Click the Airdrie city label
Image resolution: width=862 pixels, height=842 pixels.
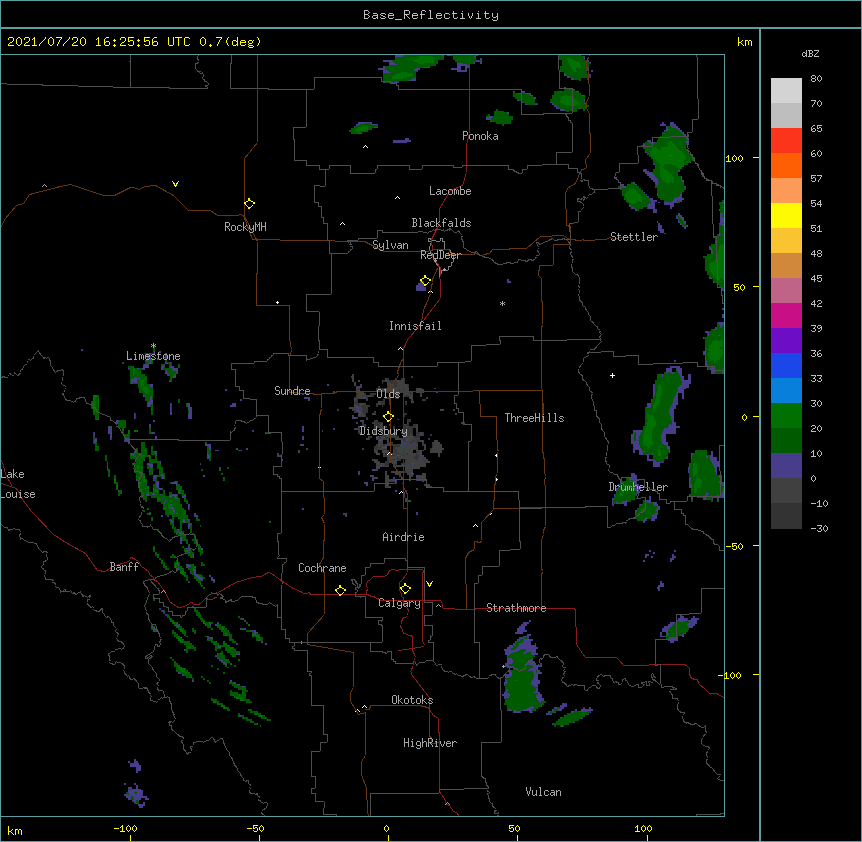click(403, 537)
